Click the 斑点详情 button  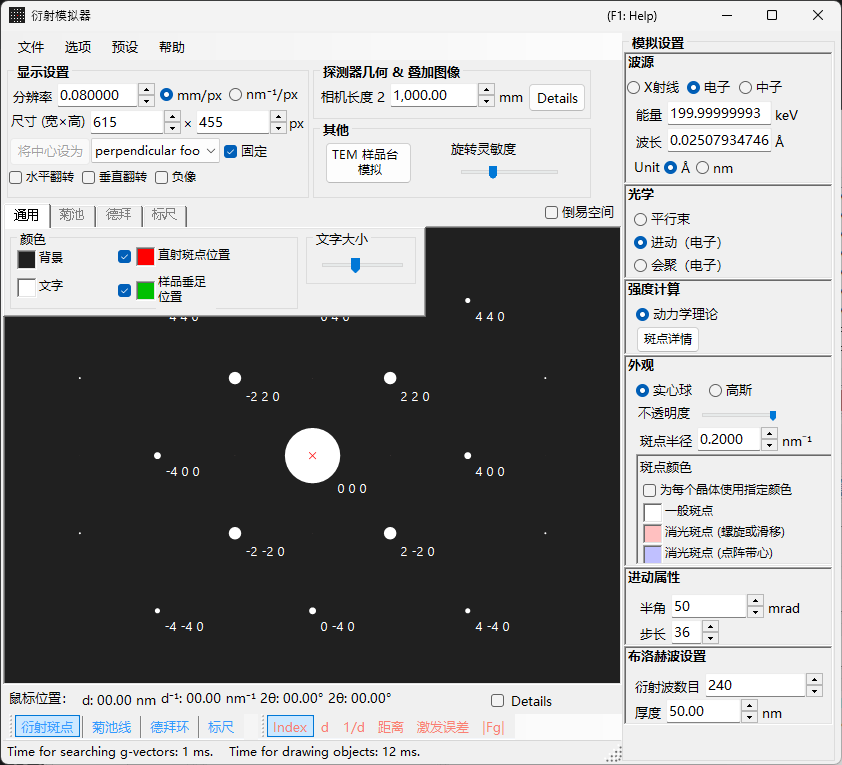coord(667,339)
